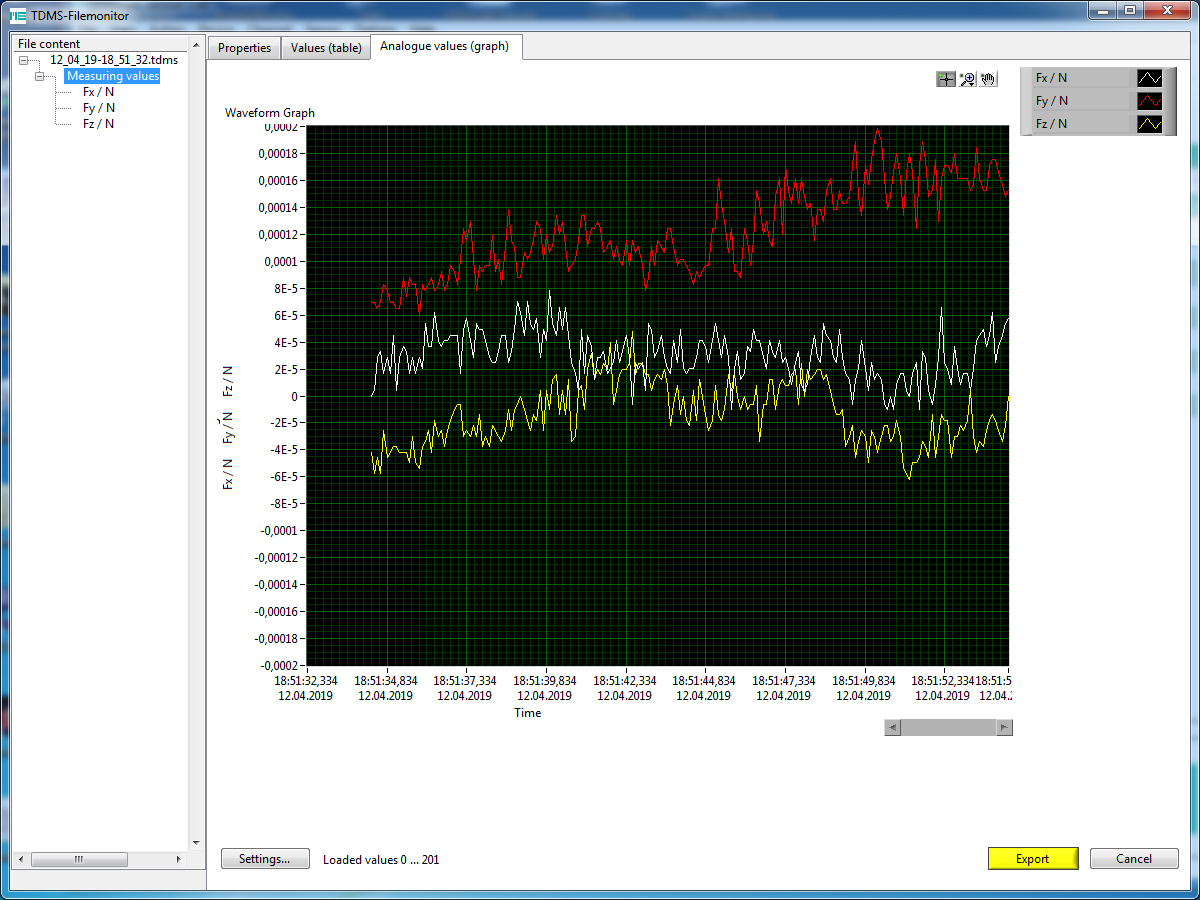Activate the hand pan tool
Image resolution: width=1200 pixels, height=900 pixels.
pyautogui.click(x=988, y=79)
